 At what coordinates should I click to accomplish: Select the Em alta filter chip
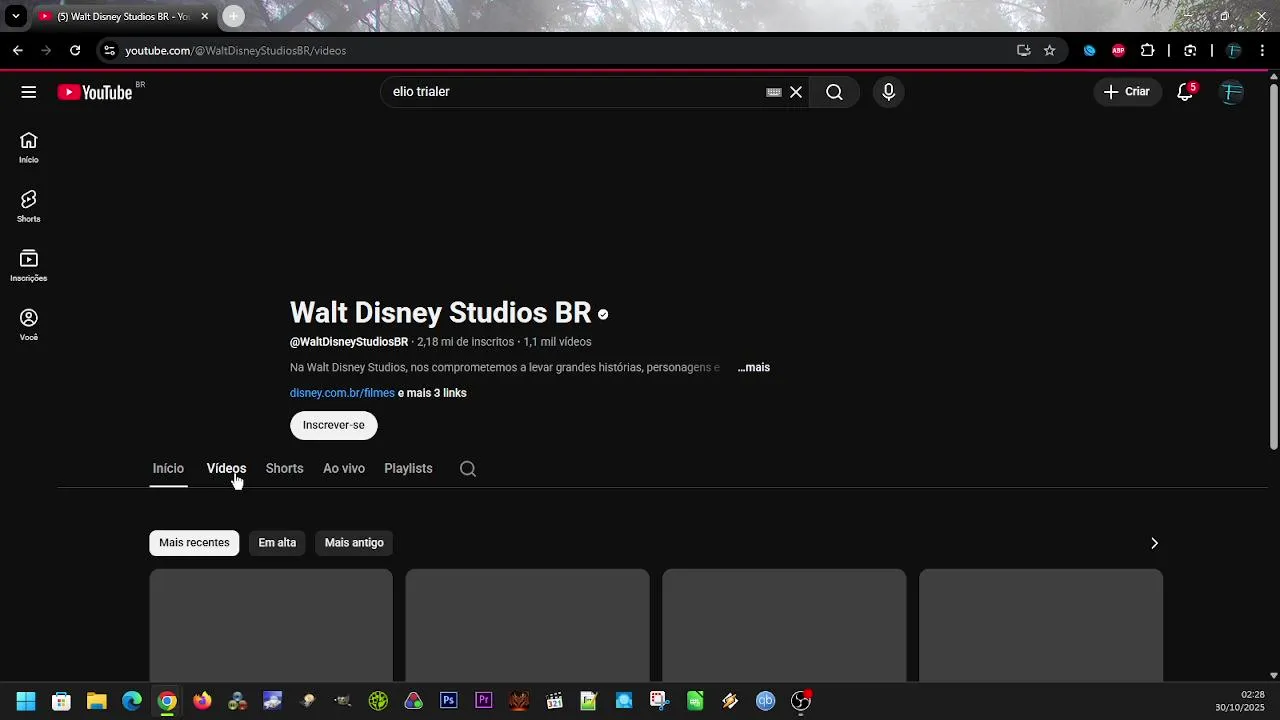(x=277, y=543)
